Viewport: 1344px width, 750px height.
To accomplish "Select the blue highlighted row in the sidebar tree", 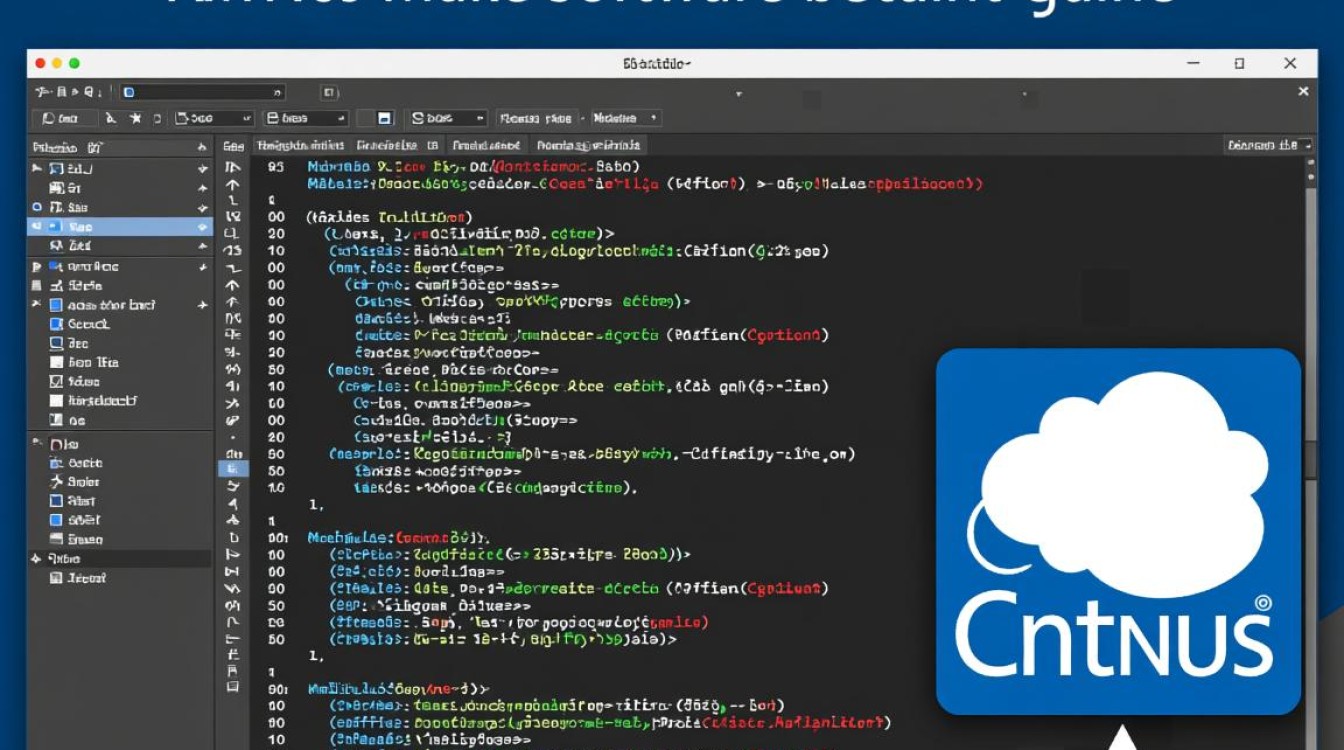I will pos(120,227).
